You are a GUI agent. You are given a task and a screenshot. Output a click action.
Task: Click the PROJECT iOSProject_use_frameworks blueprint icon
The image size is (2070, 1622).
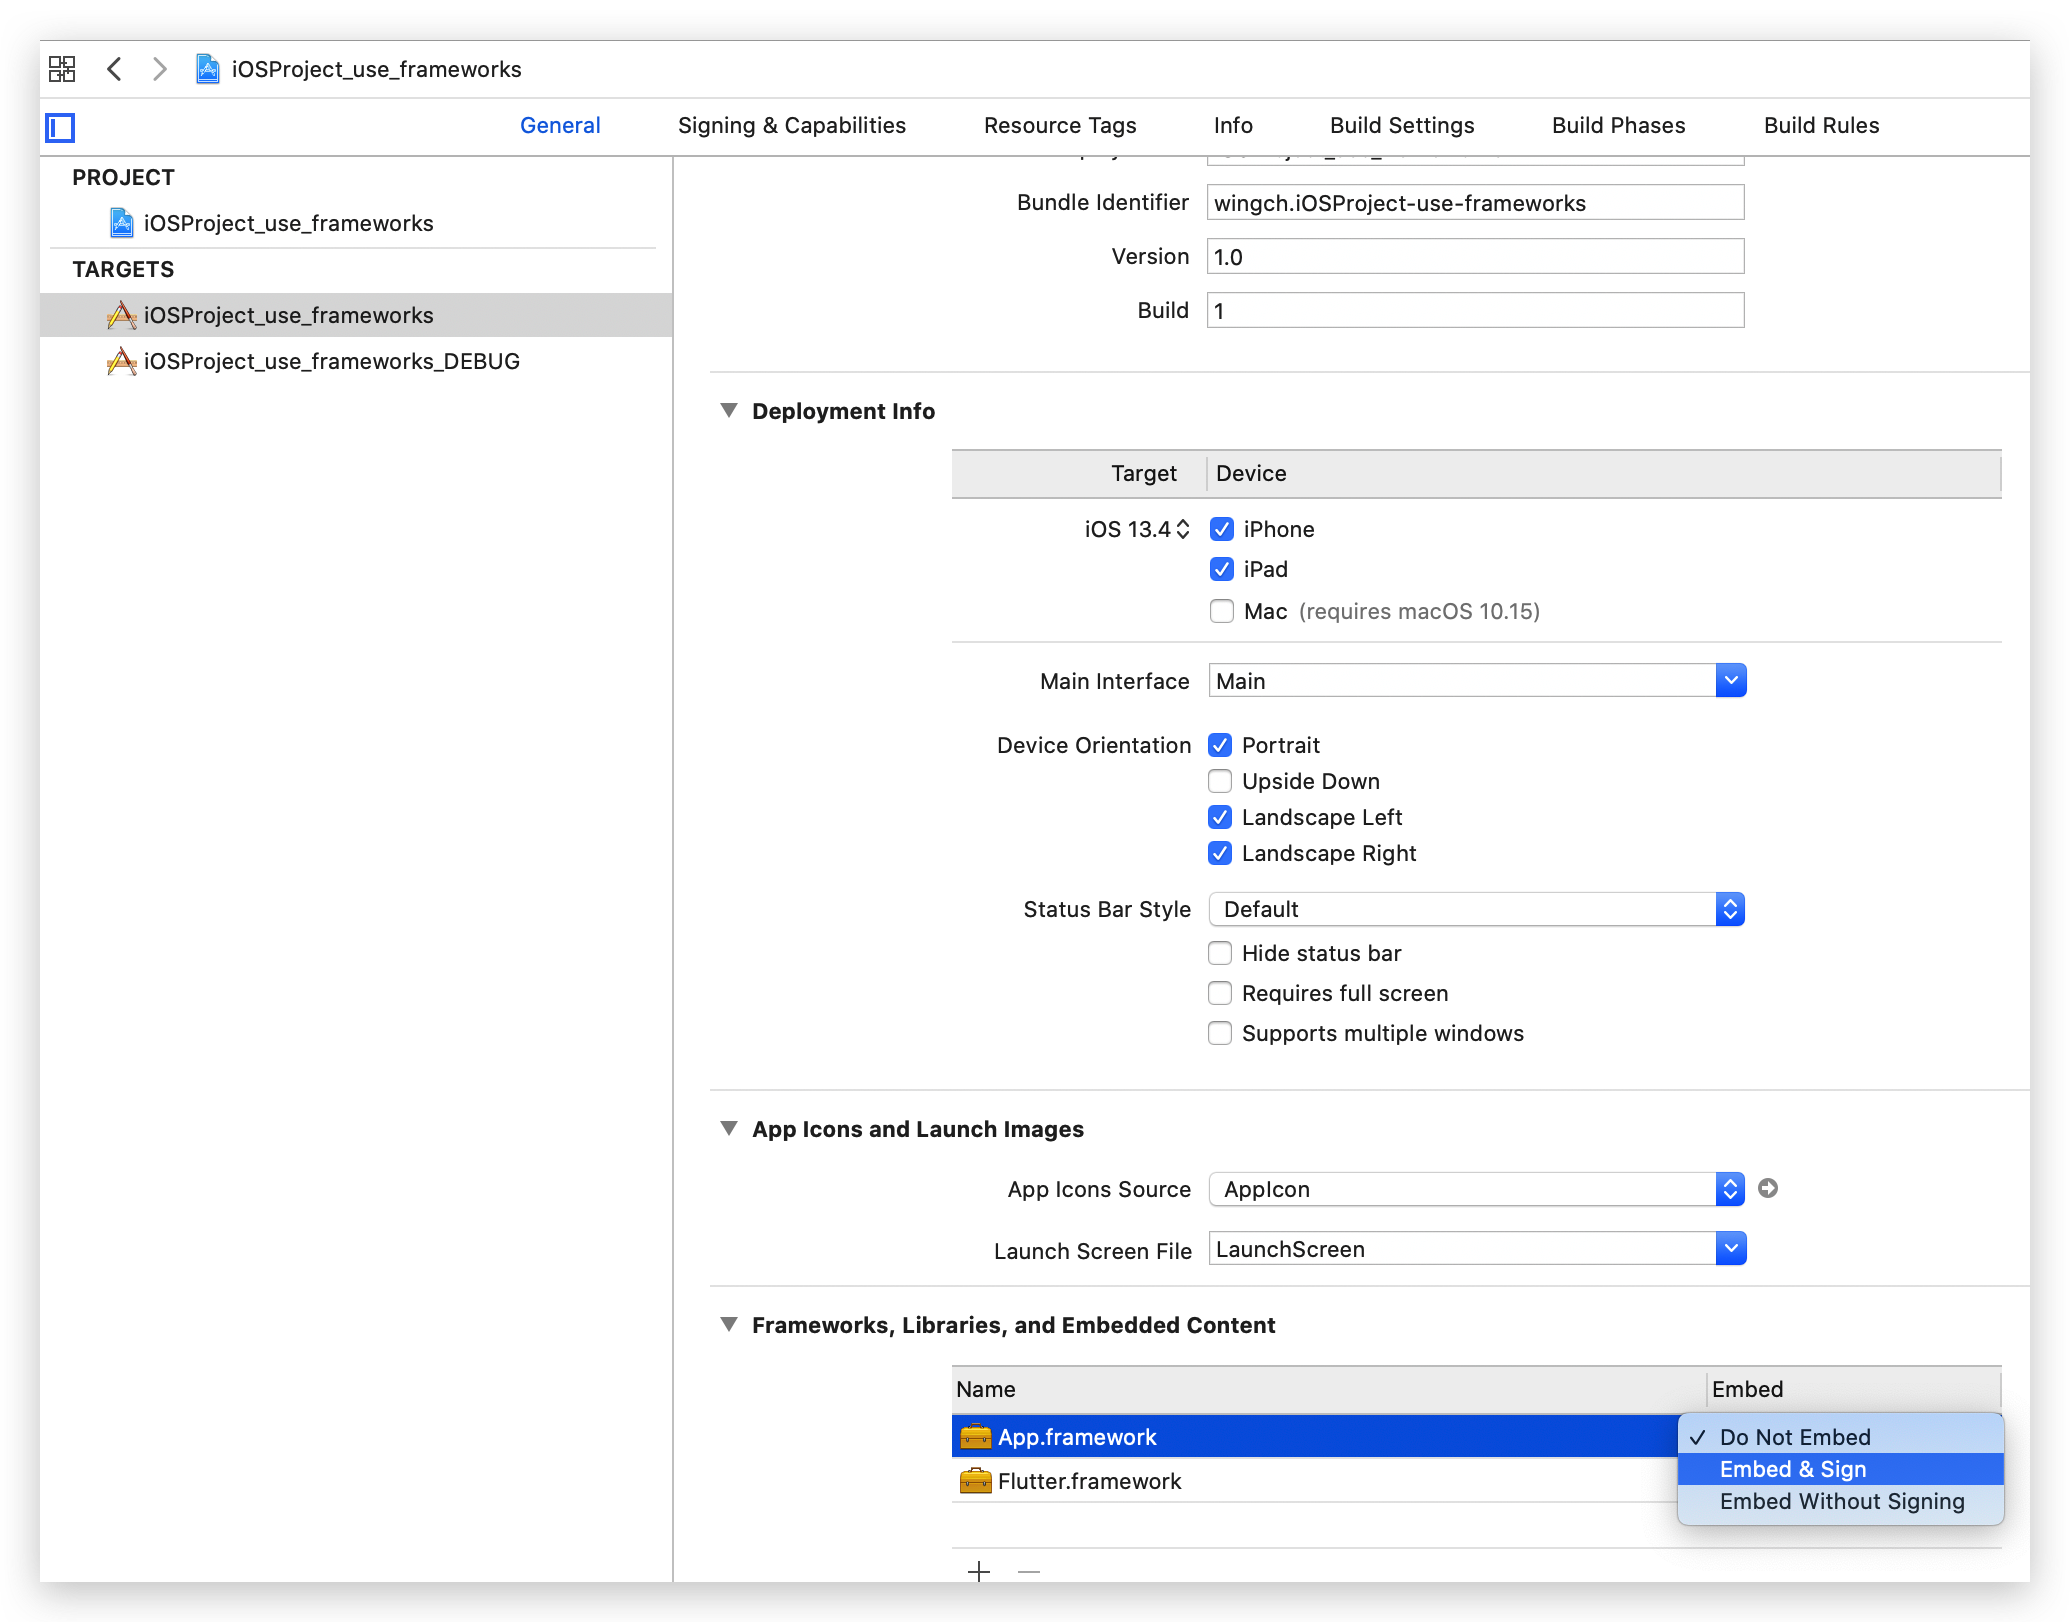pos(122,223)
